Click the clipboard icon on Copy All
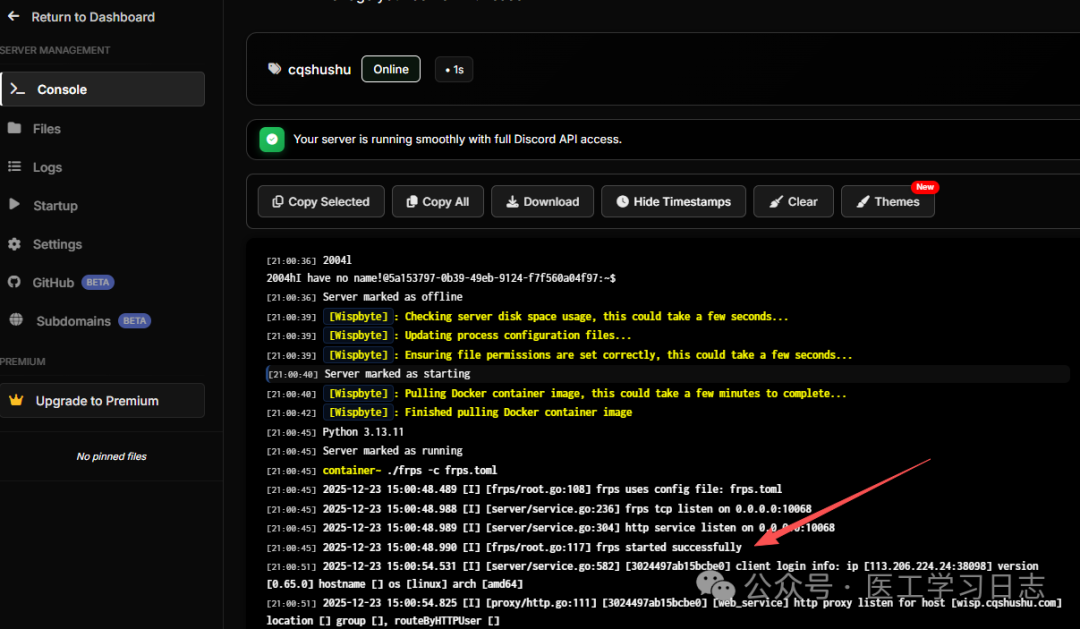The image size is (1080, 629). [x=412, y=202]
